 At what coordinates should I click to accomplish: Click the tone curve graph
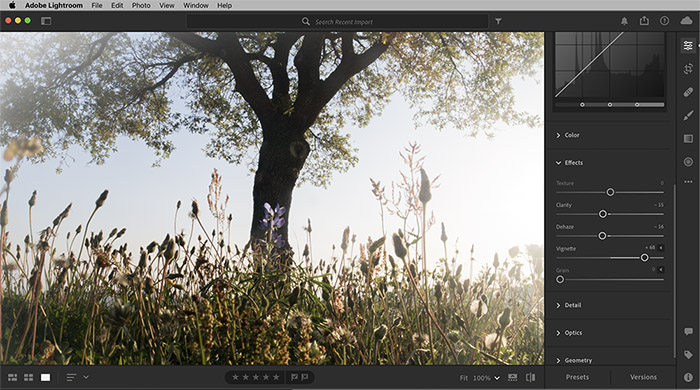[x=610, y=65]
